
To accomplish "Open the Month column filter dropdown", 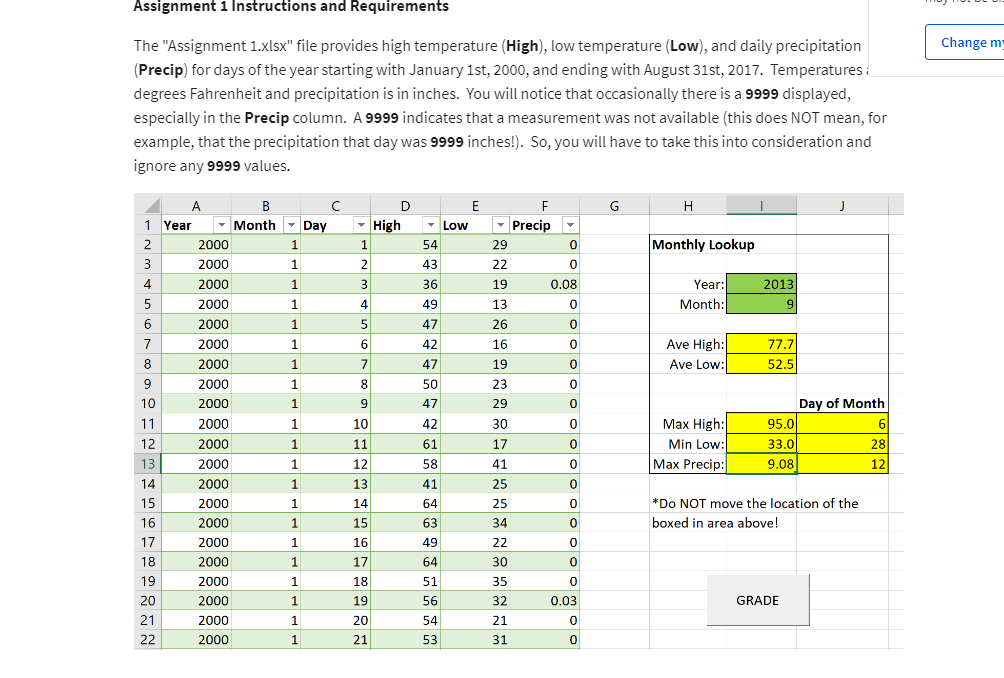I will [x=293, y=225].
